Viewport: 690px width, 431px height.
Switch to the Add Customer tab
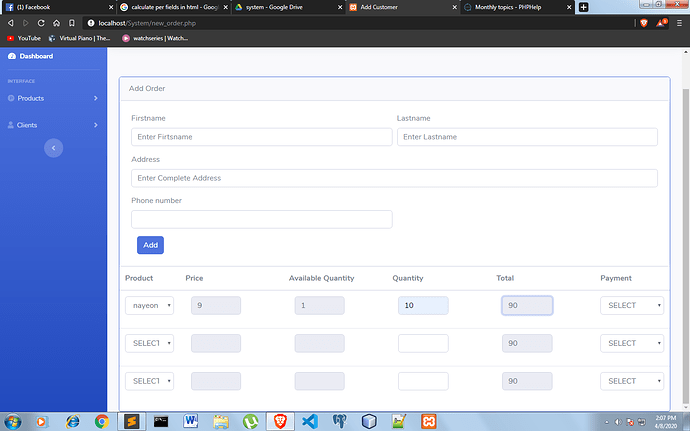(403, 7)
